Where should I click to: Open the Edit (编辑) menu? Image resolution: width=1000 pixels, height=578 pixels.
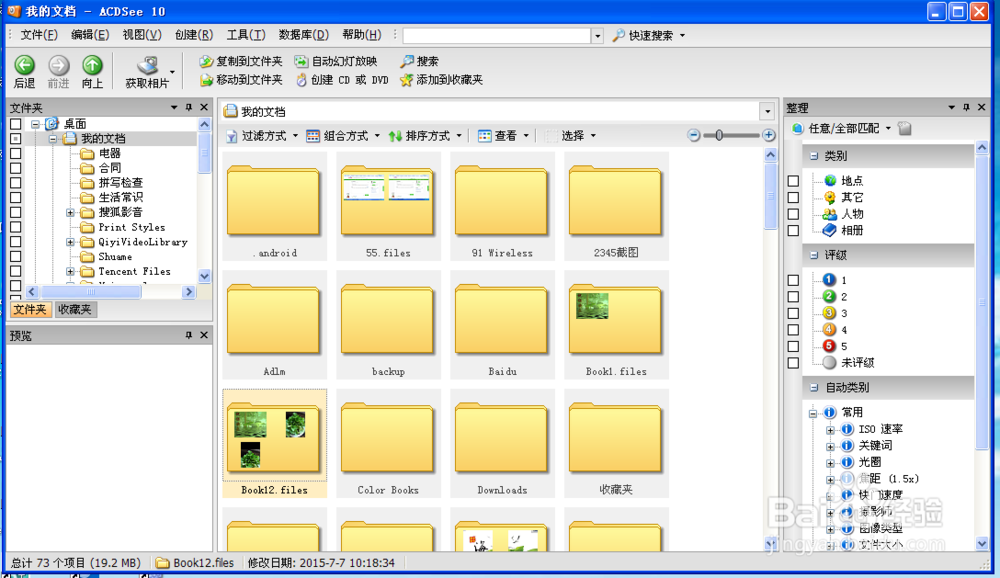(90, 34)
